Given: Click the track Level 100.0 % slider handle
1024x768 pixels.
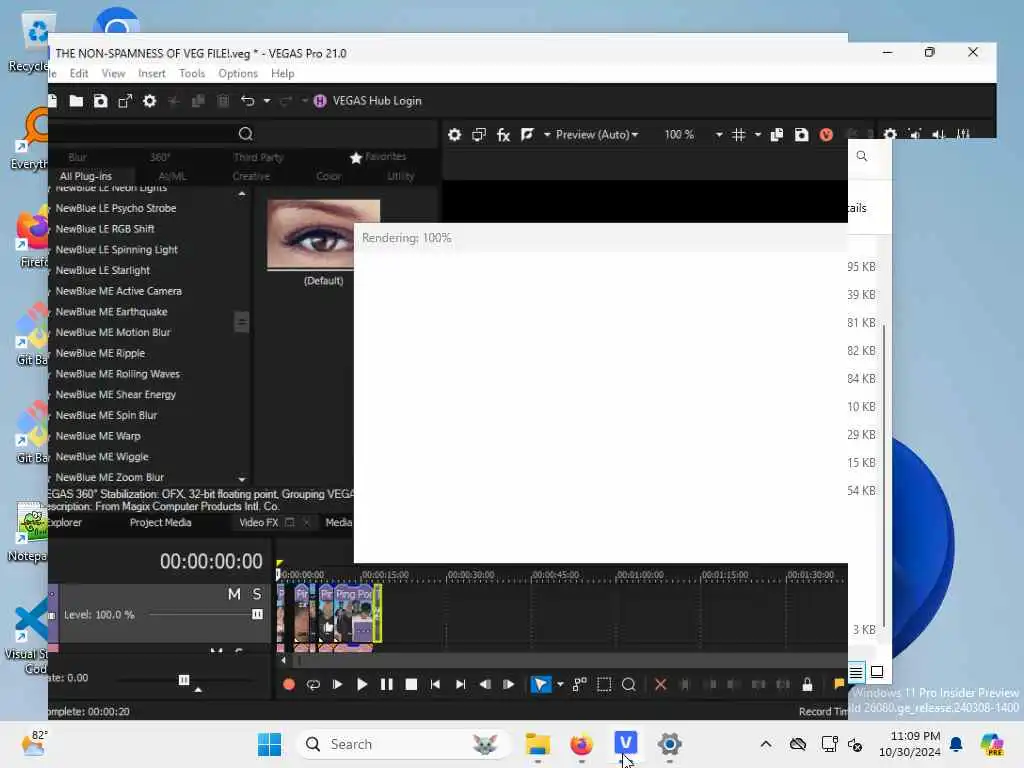Looking at the screenshot, I should 257,614.
